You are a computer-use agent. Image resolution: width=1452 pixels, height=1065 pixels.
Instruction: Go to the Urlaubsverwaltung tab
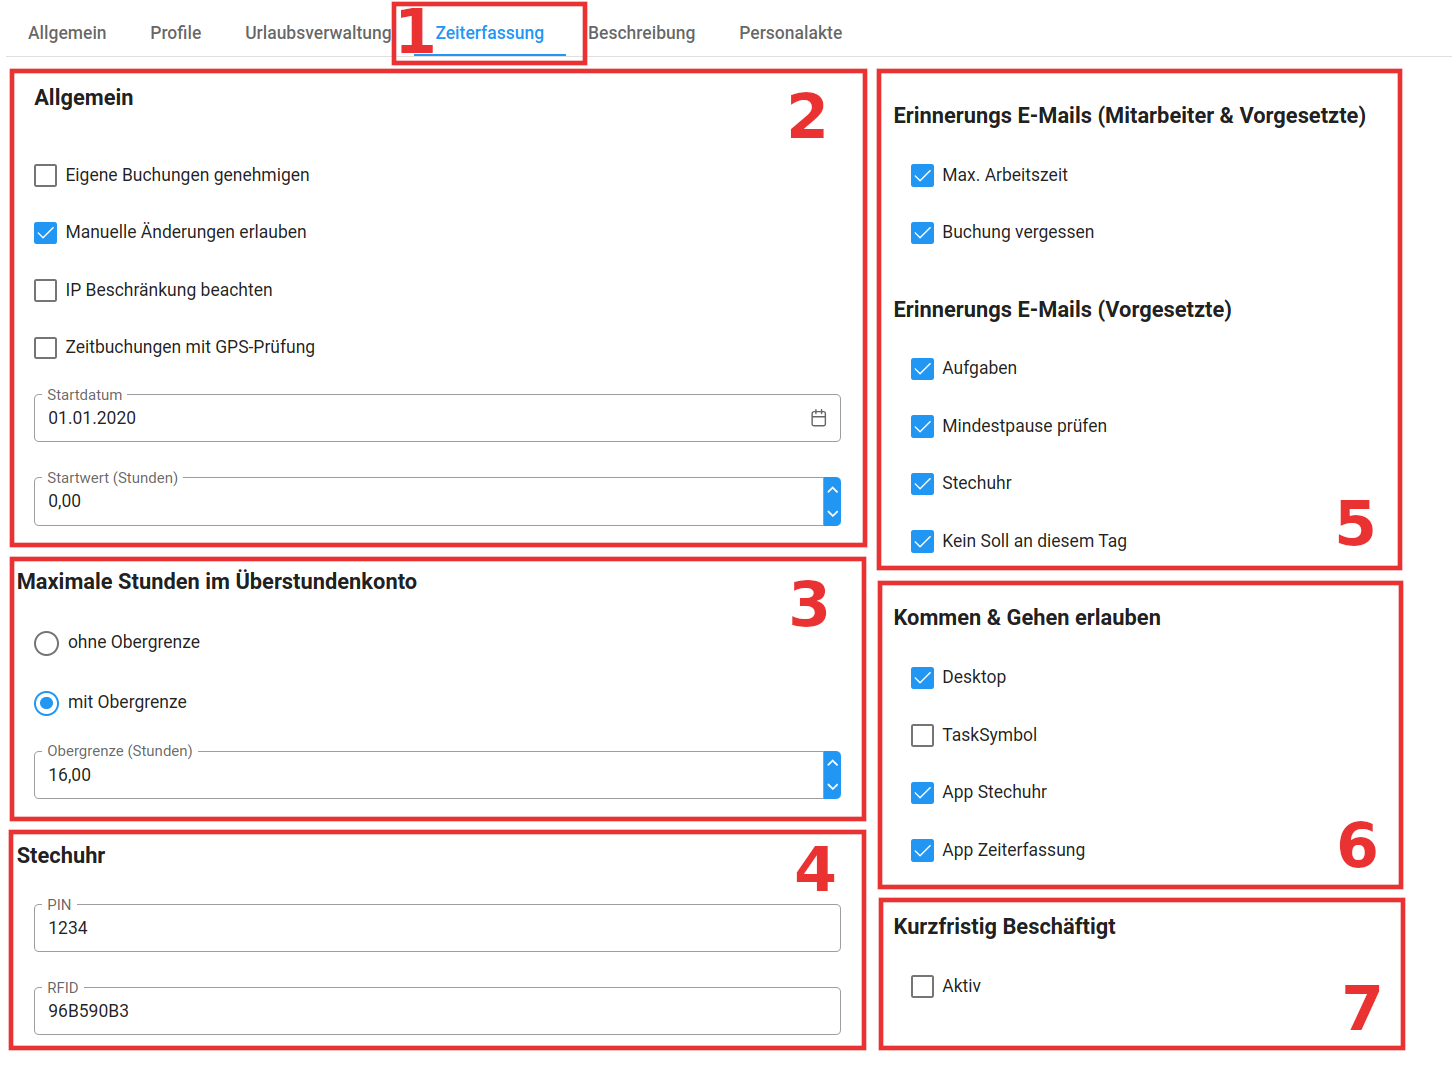click(x=318, y=33)
